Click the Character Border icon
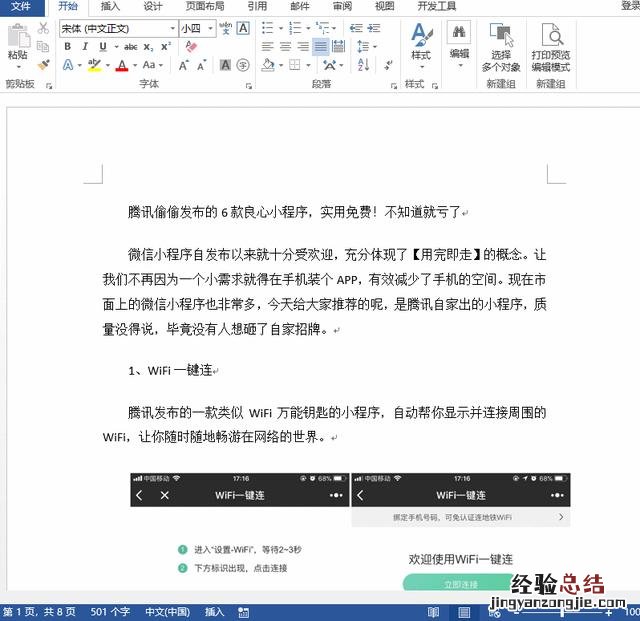 [x=243, y=28]
